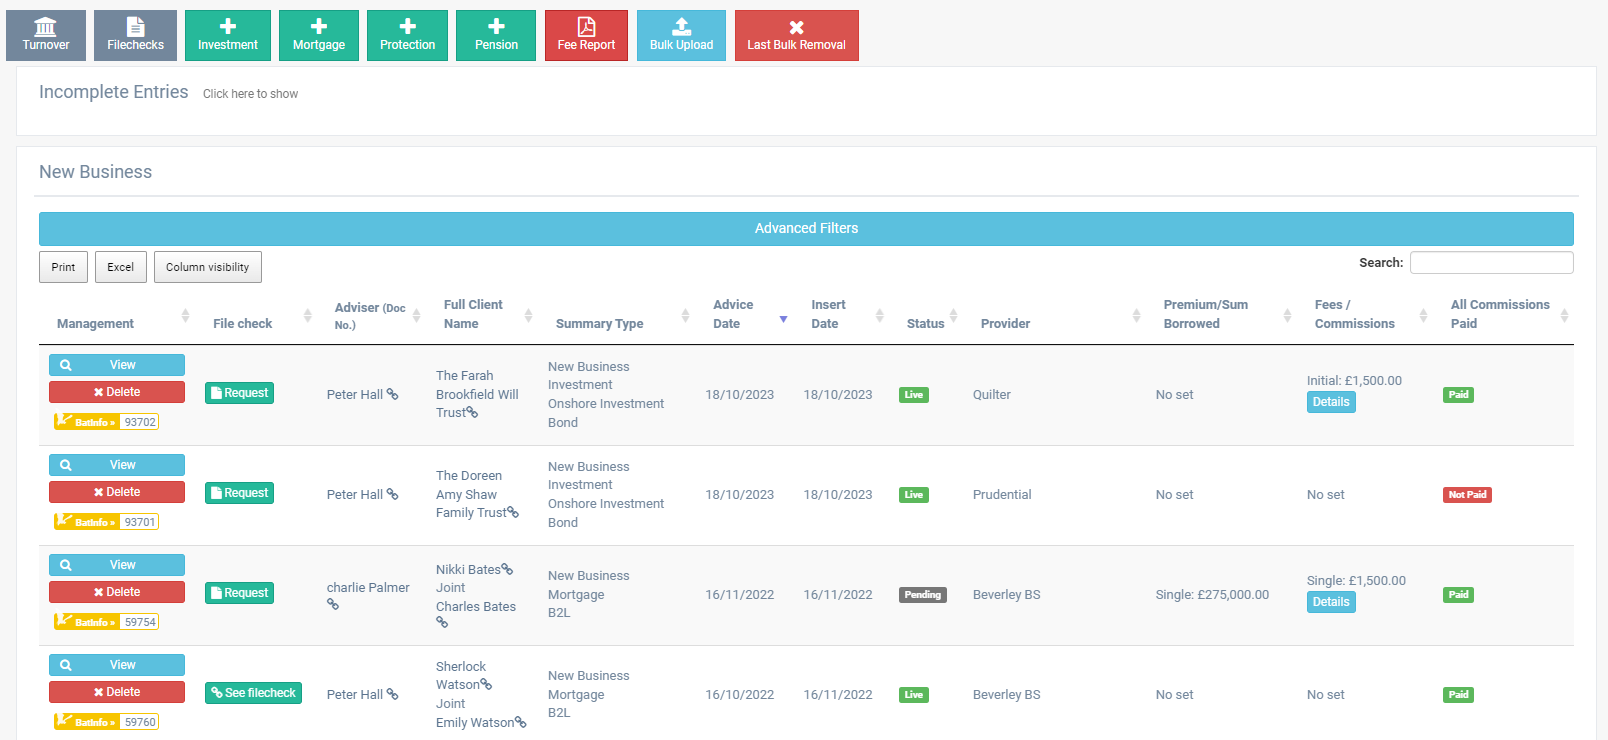View the Prudential entry
This screenshot has width=1608, height=740.
117,465
